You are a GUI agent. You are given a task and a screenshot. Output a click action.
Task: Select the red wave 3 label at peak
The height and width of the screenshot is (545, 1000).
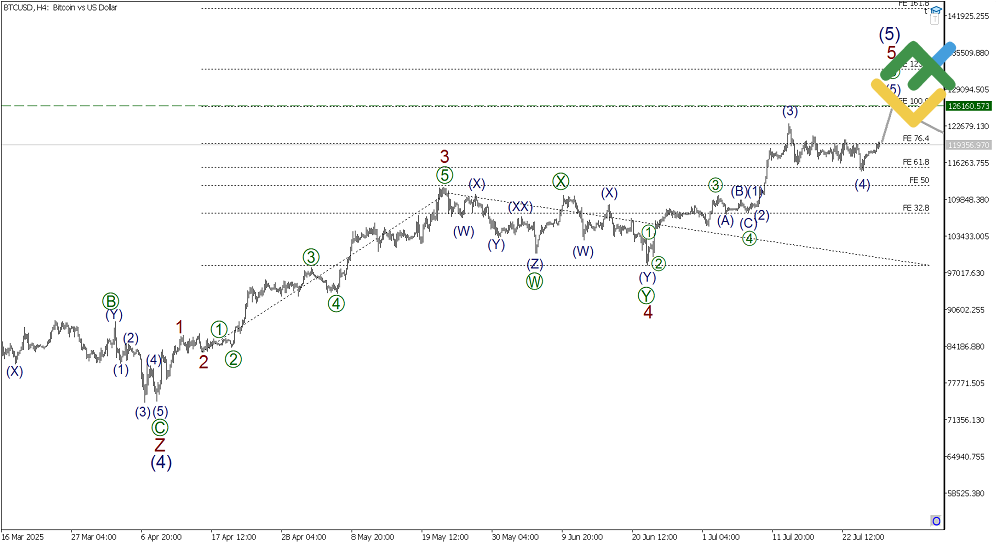pos(445,157)
